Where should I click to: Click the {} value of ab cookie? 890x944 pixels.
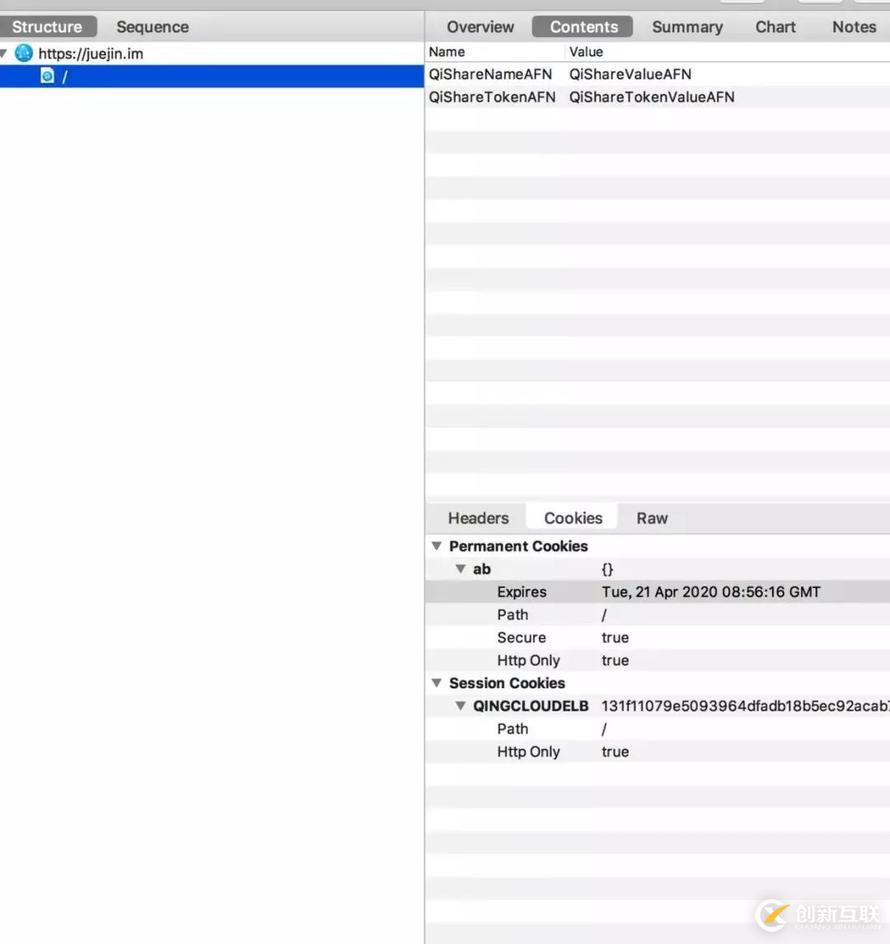607,569
